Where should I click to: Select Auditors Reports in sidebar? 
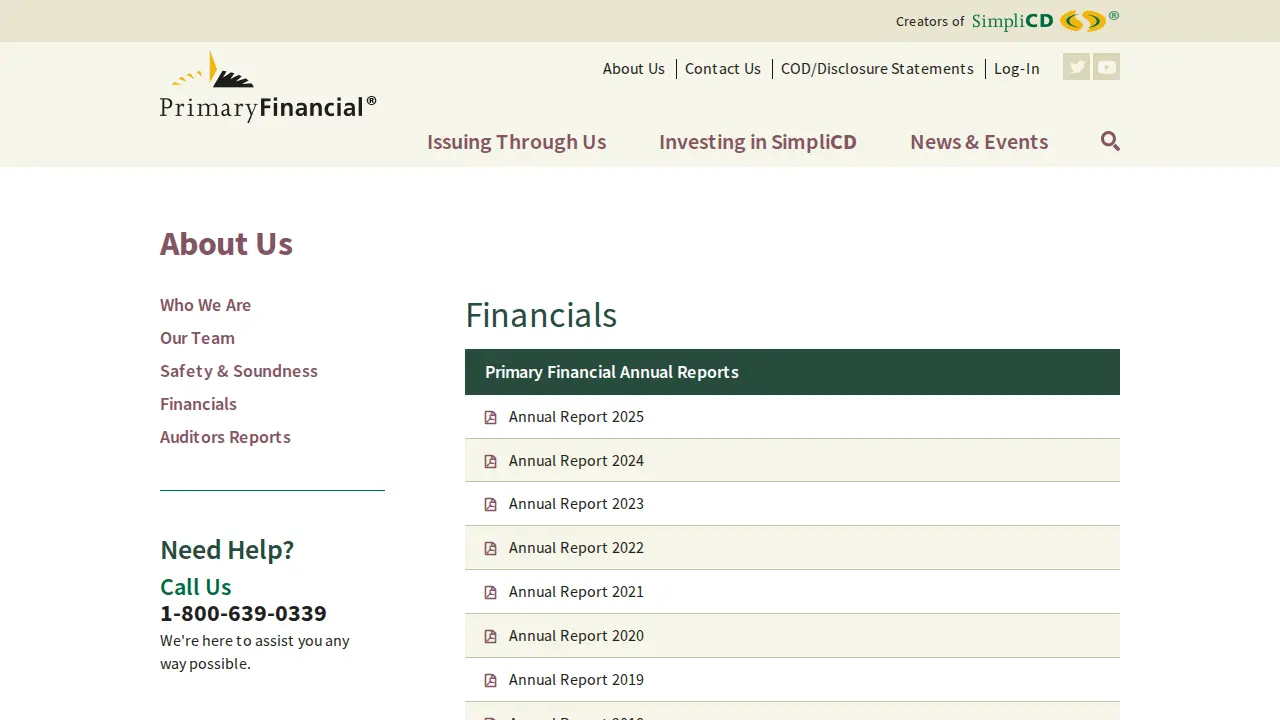(x=225, y=437)
